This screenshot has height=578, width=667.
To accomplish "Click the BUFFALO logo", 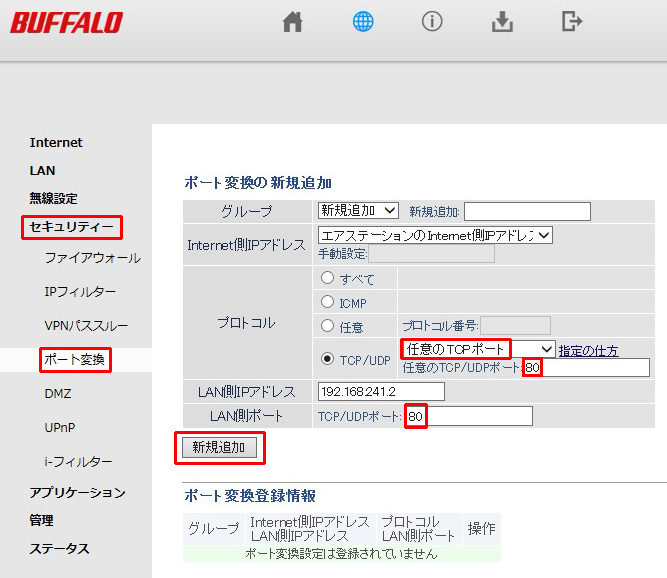I will click(66, 22).
